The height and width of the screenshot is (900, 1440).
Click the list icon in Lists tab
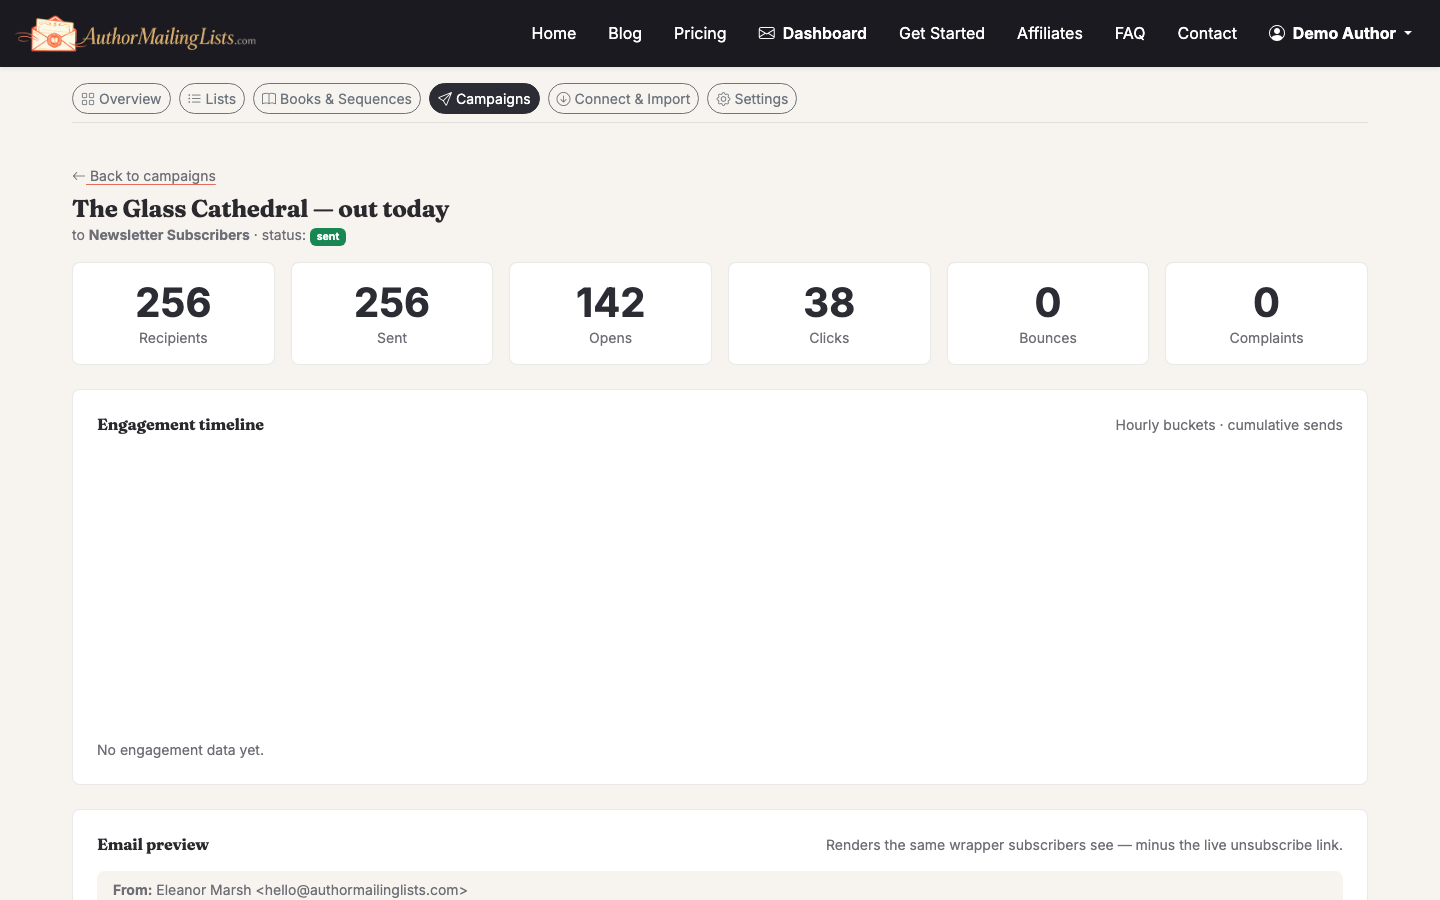(194, 99)
